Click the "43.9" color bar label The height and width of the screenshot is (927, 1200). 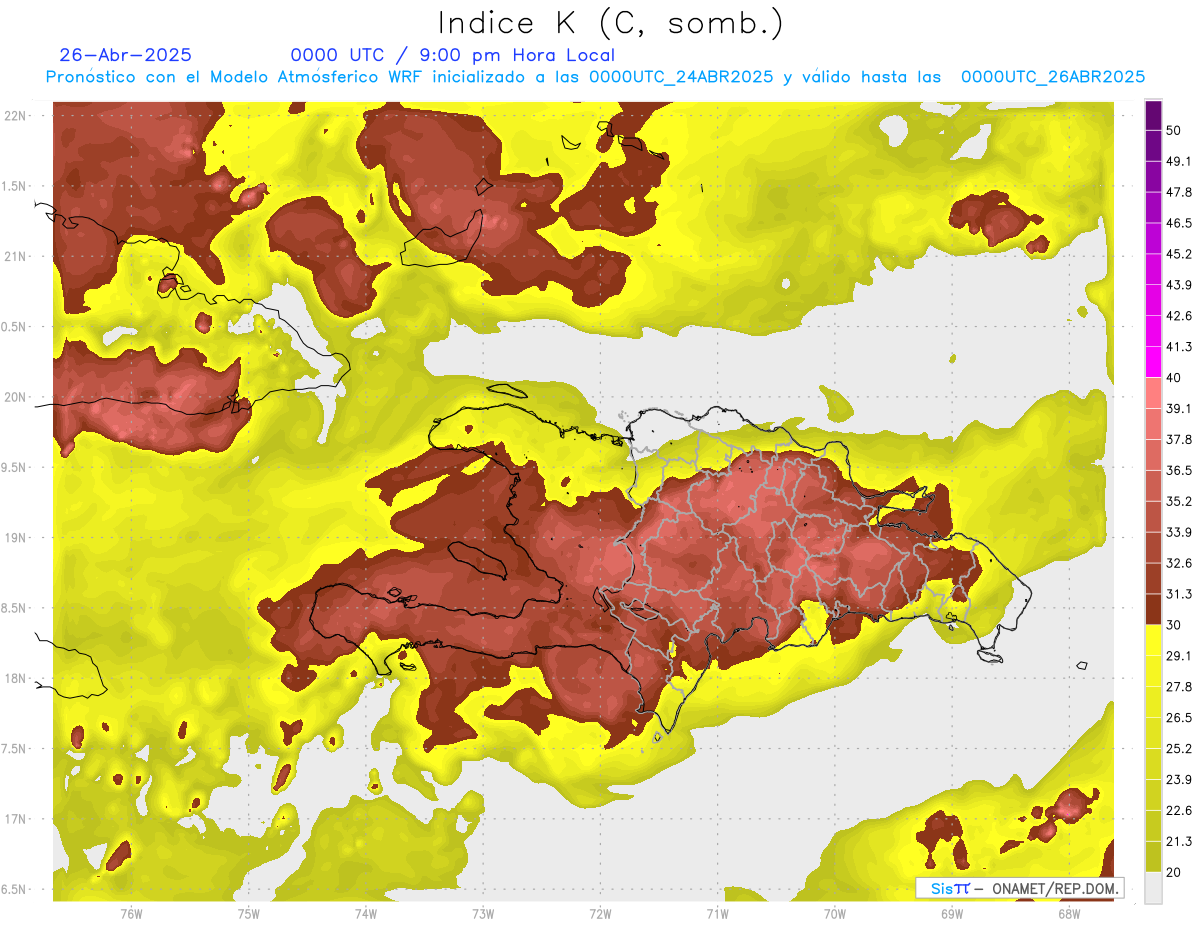click(1179, 285)
